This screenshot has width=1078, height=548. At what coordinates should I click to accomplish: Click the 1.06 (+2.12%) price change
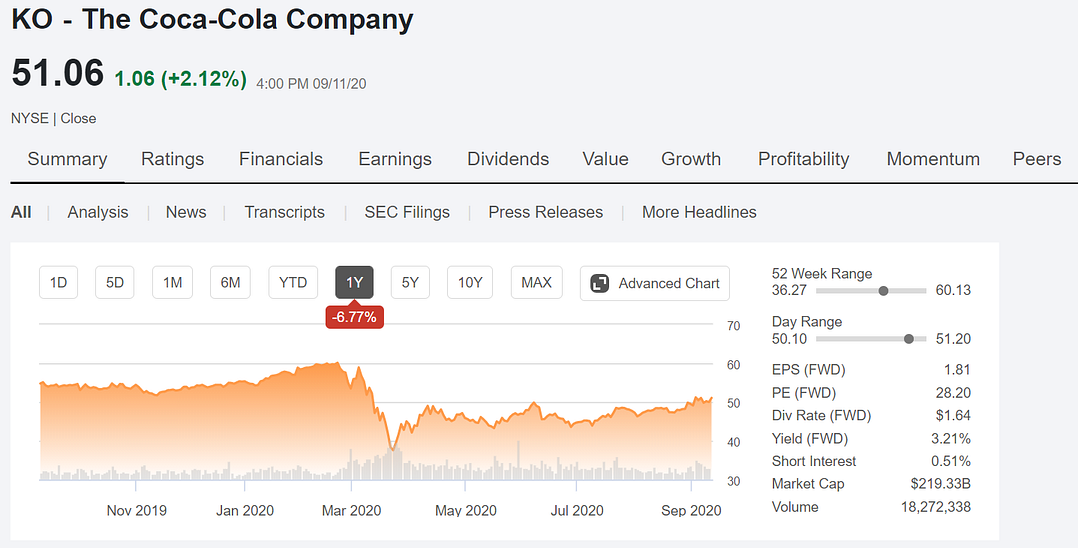coord(180,79)
